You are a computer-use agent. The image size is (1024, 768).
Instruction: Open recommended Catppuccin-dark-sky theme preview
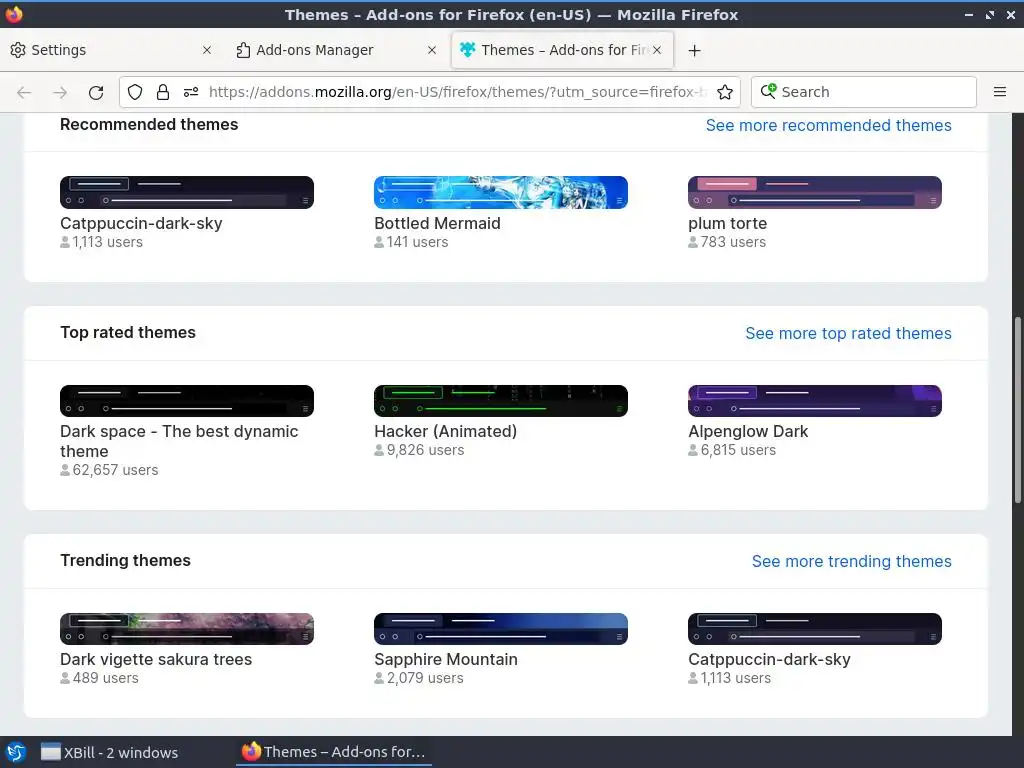click(187, 193)
